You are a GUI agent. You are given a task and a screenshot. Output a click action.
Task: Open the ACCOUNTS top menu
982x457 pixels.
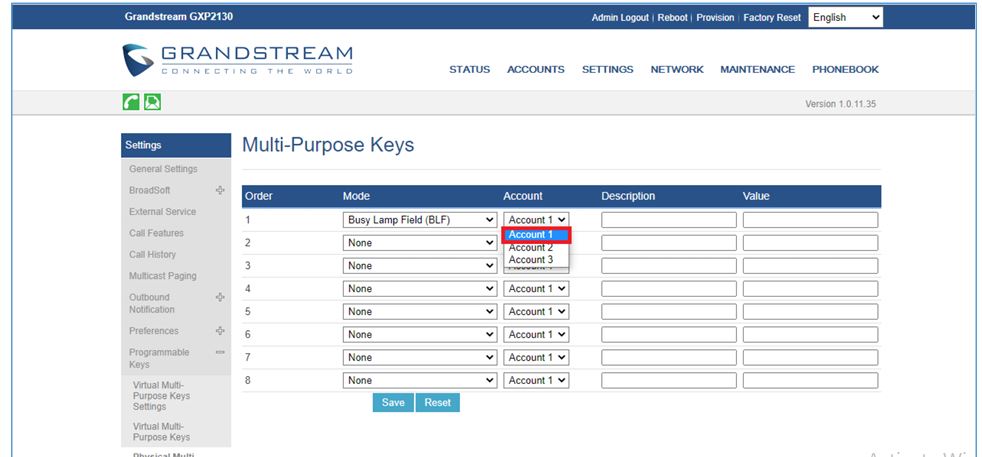click(535, 70)
